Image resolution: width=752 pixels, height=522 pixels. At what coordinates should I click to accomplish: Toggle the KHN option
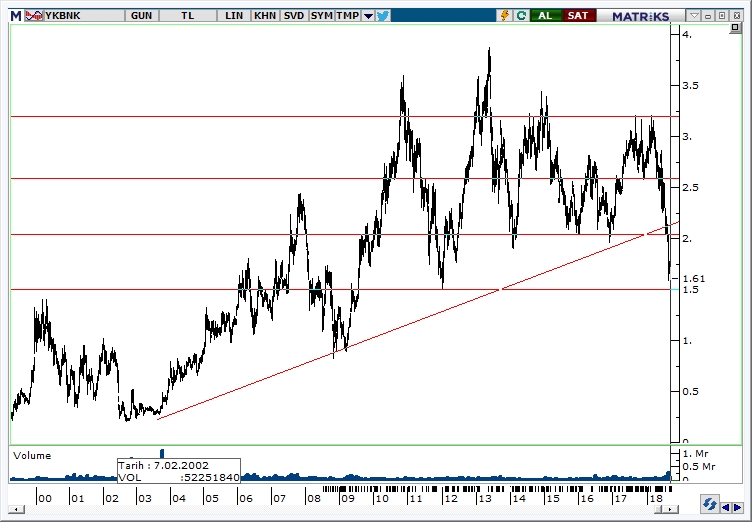(x=265, y=16)
